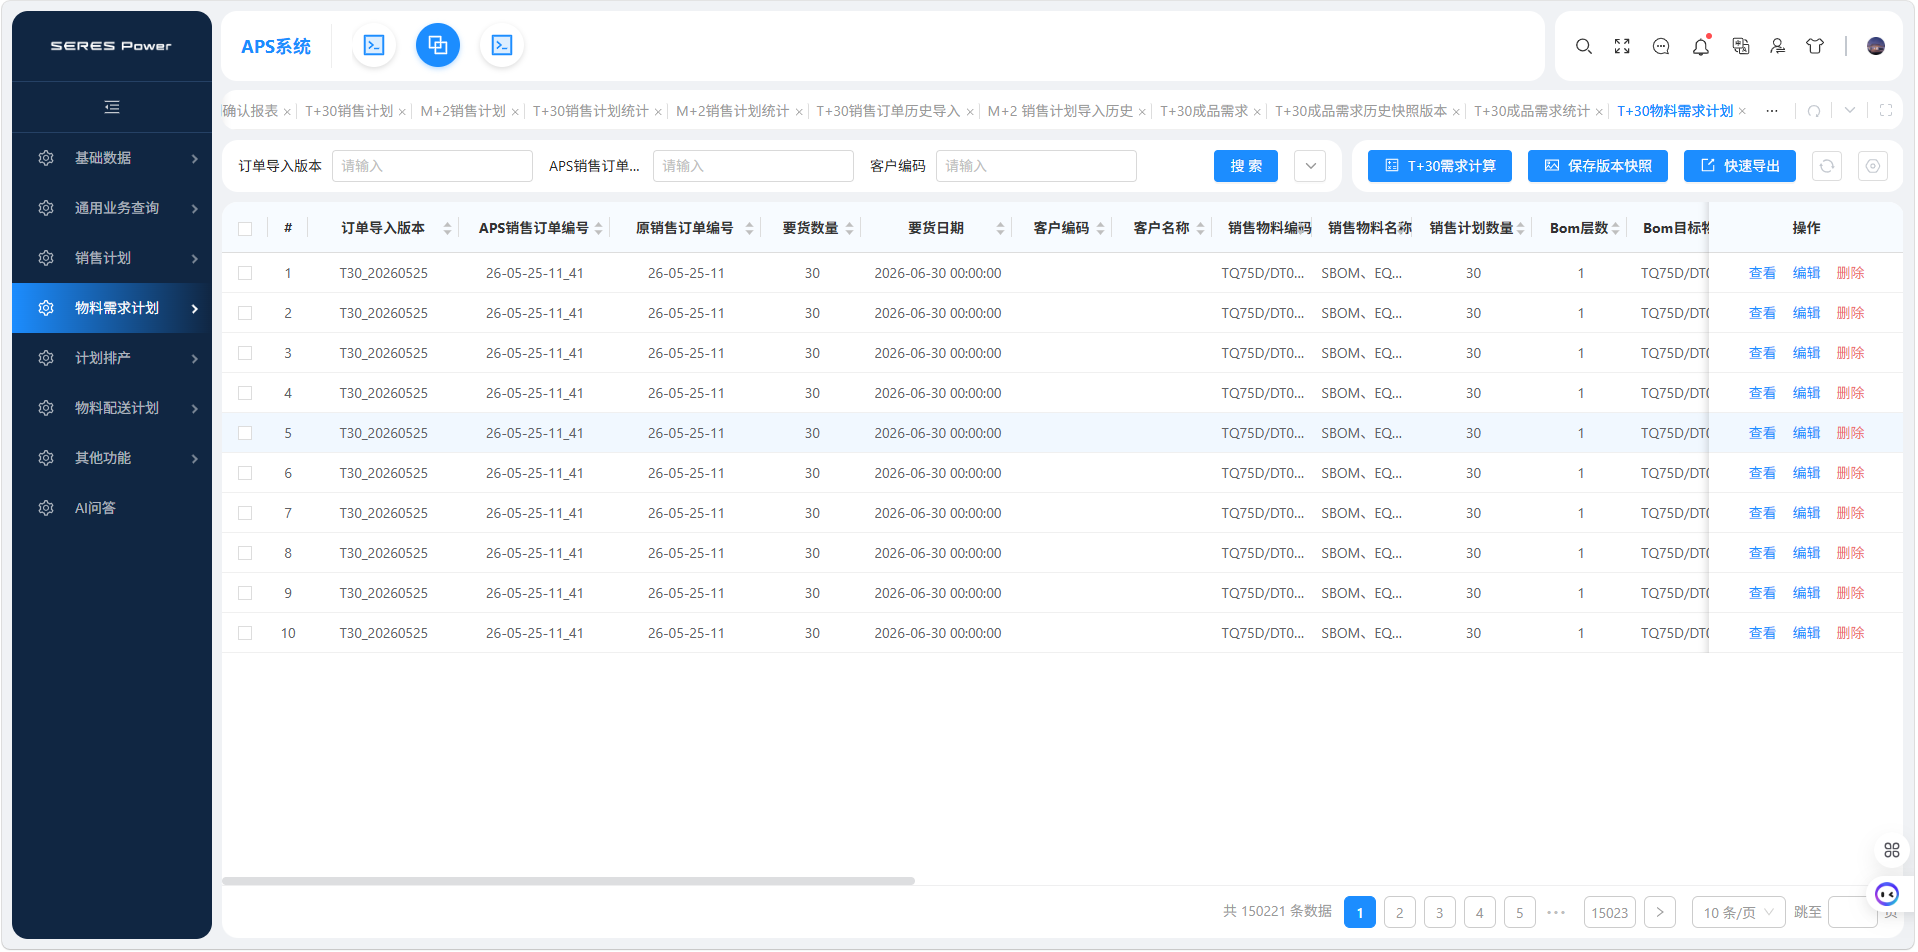Focus the 跳至 page jump input

[1852, 912]
